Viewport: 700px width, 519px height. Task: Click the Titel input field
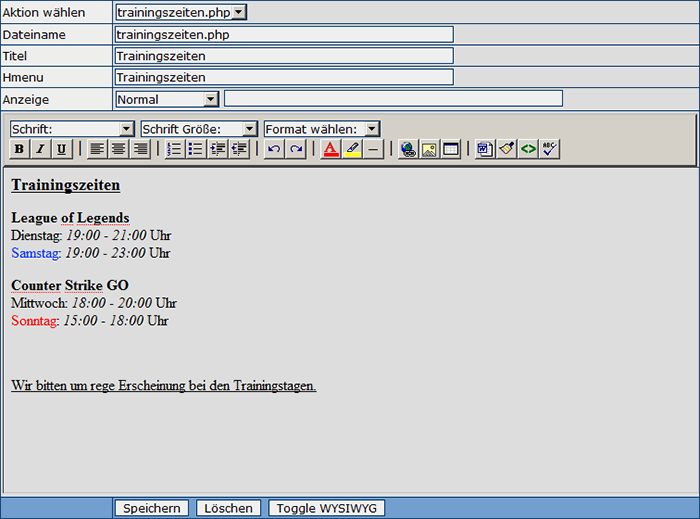tap(284, 56)
